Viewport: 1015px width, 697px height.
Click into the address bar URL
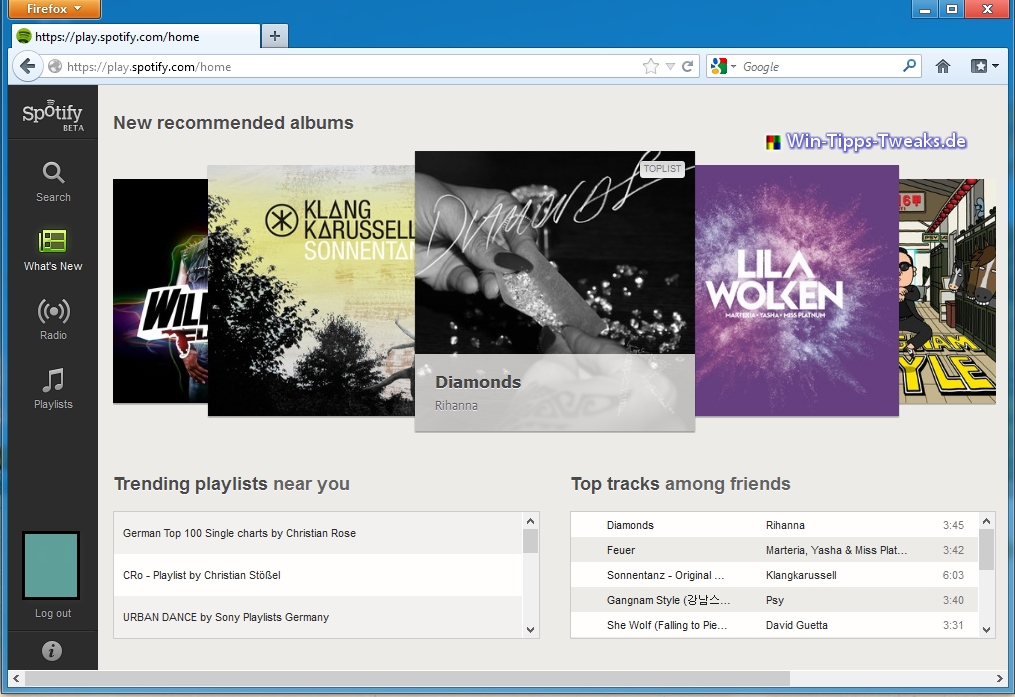(x=350, y=67)
